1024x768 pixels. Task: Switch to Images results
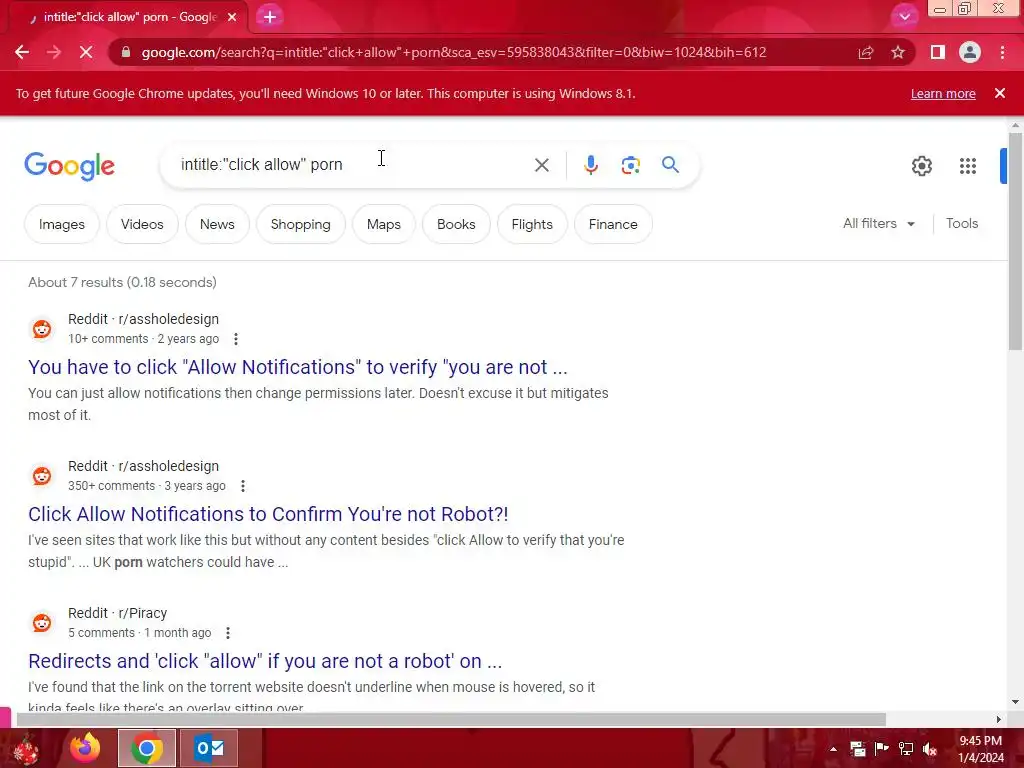pos(61,224)
